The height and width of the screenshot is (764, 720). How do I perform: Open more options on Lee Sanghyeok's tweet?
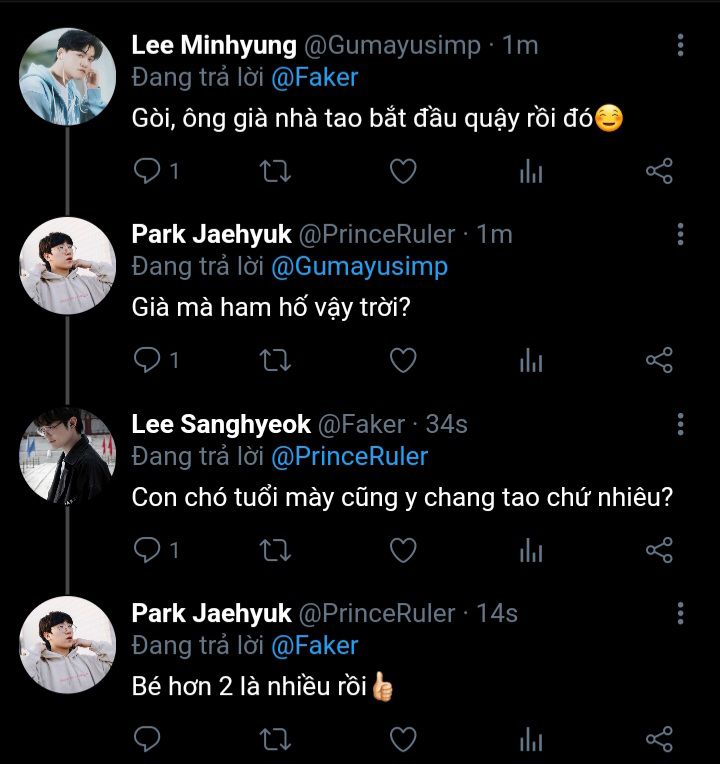point(680,424)
